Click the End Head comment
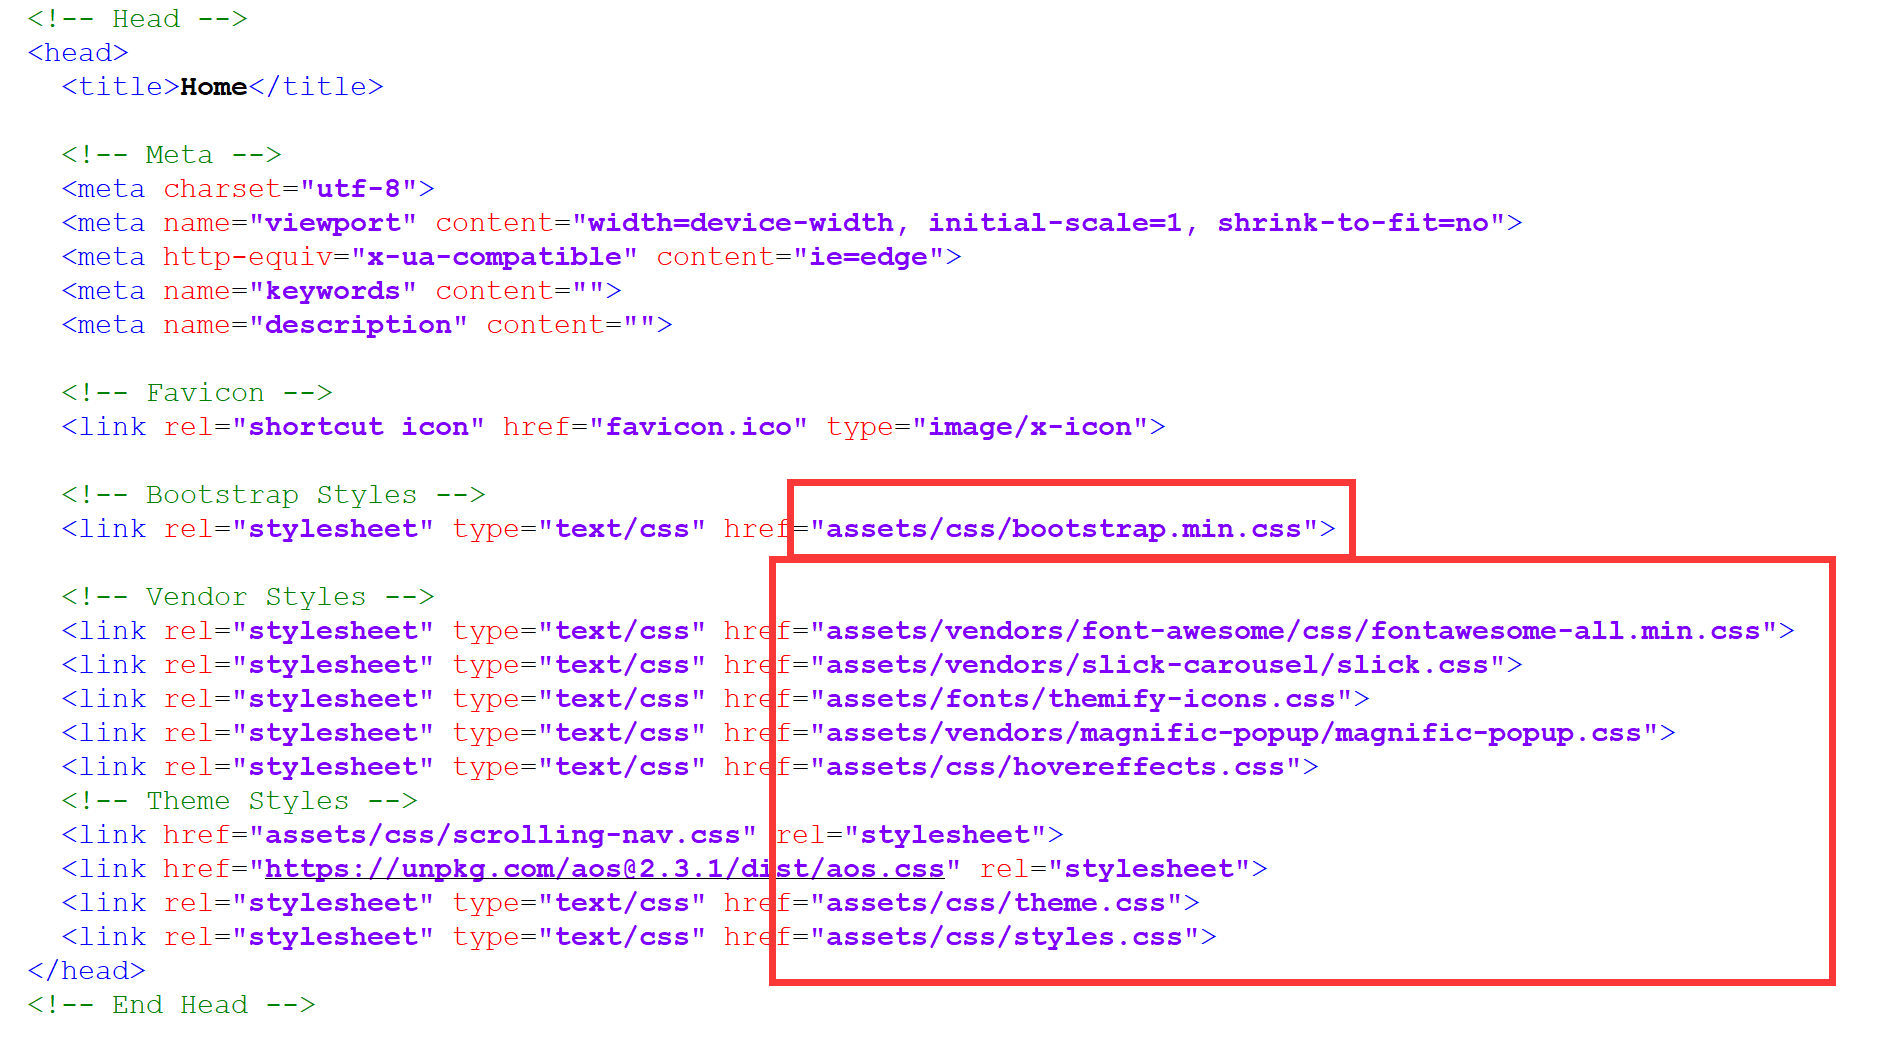Viewport: 1883px width, 1061px height. point(171,1005)
